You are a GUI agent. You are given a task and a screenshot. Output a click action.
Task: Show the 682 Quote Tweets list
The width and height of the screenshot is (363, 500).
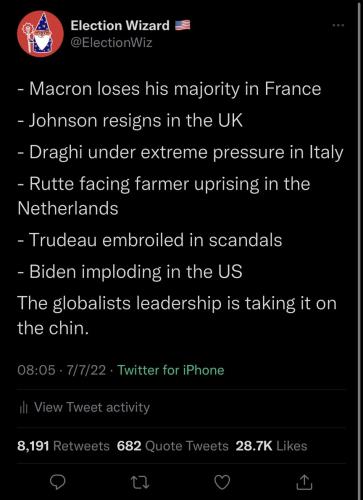point(173,446)
